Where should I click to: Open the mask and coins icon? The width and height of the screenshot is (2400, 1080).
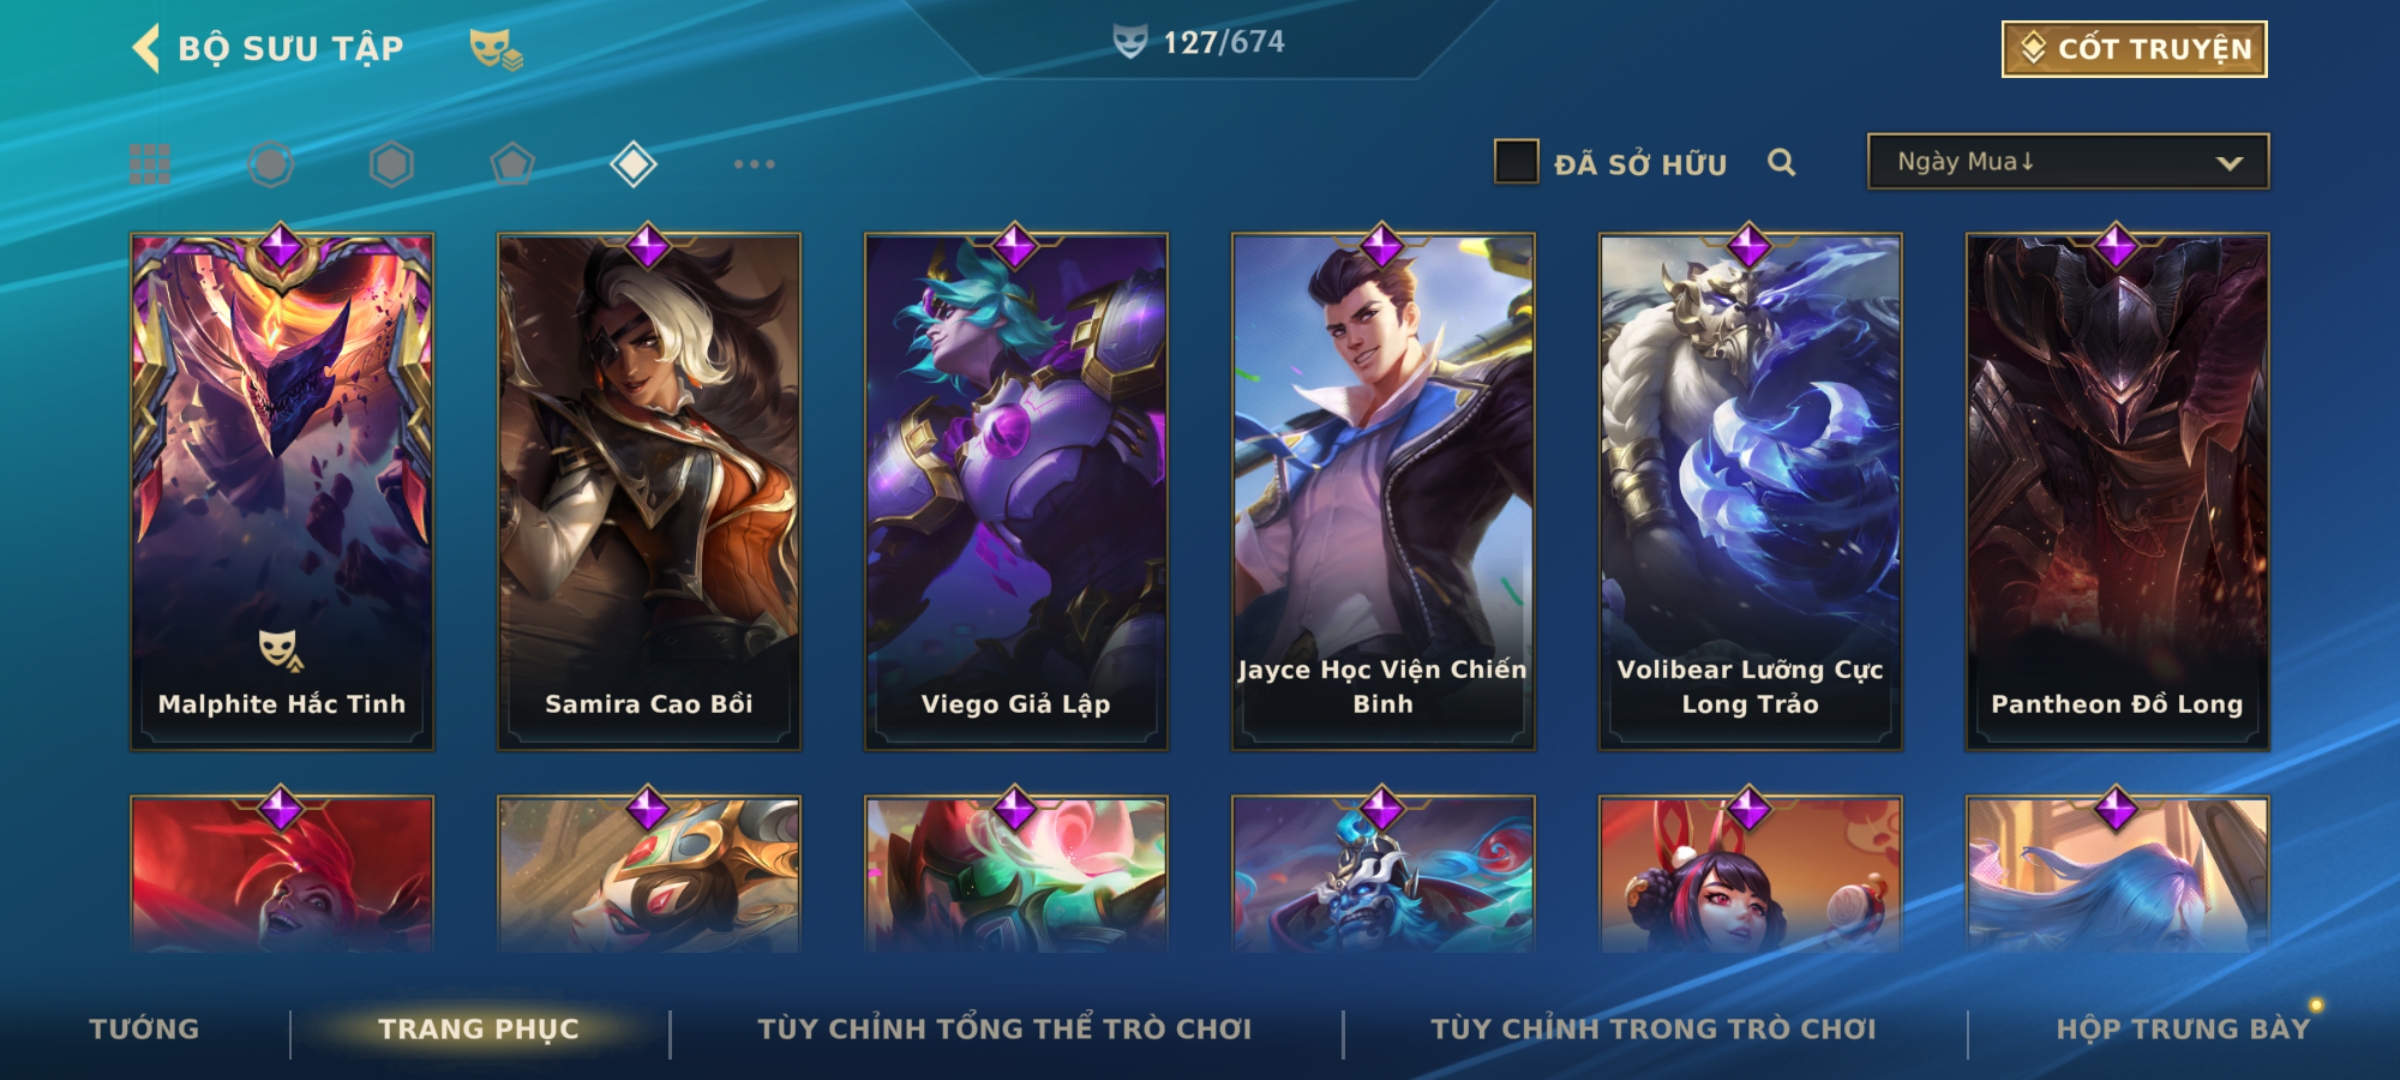496,49
